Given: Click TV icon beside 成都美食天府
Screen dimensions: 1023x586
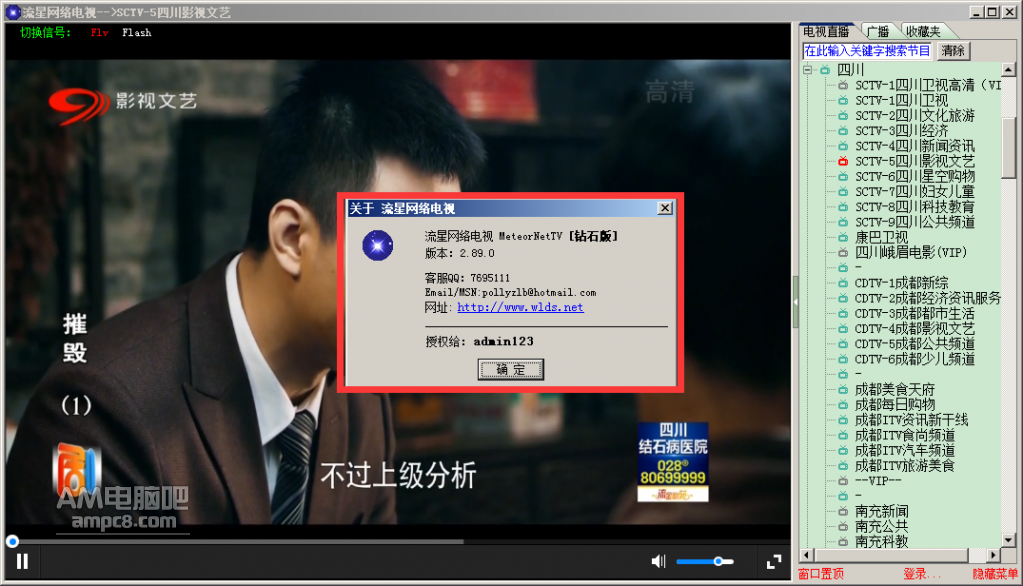Looking at the screenshot, I should point(843,390).
